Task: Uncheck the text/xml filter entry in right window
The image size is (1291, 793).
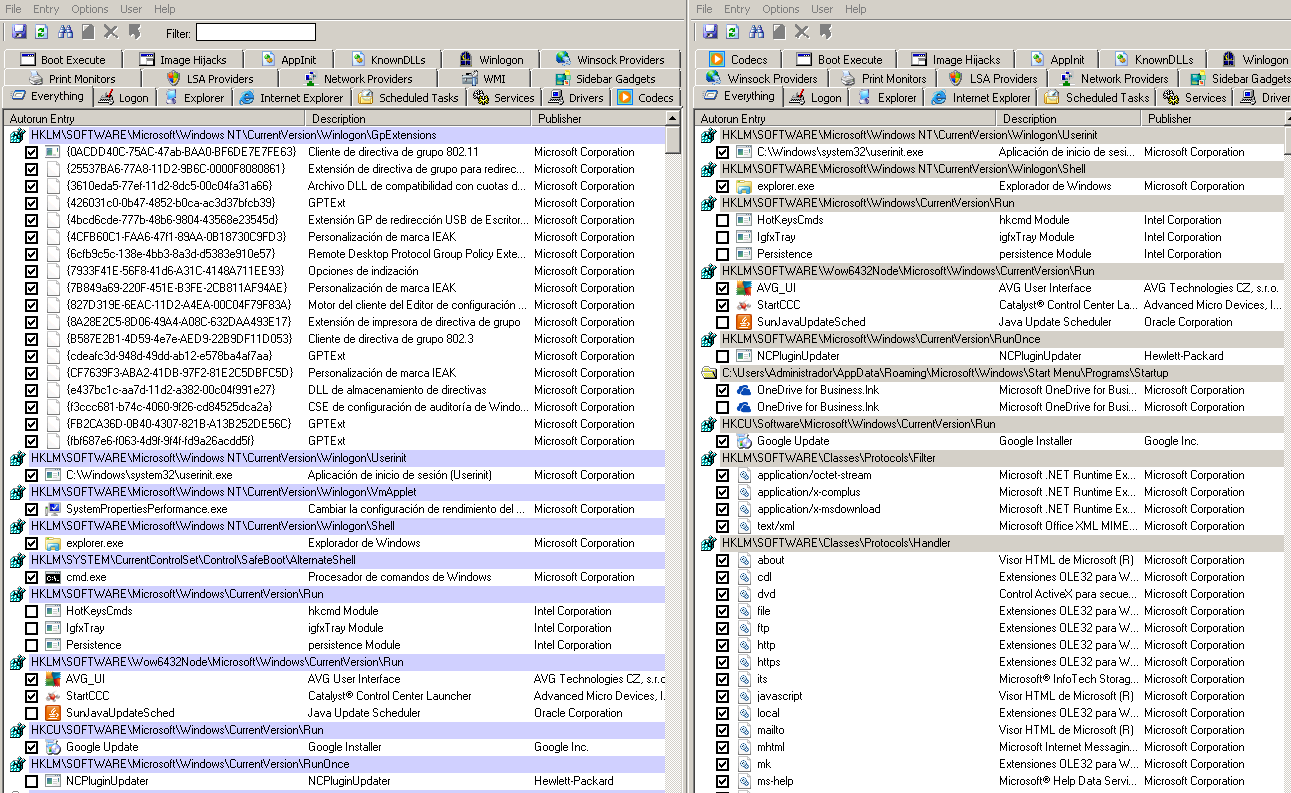Action: coord(722,526)
